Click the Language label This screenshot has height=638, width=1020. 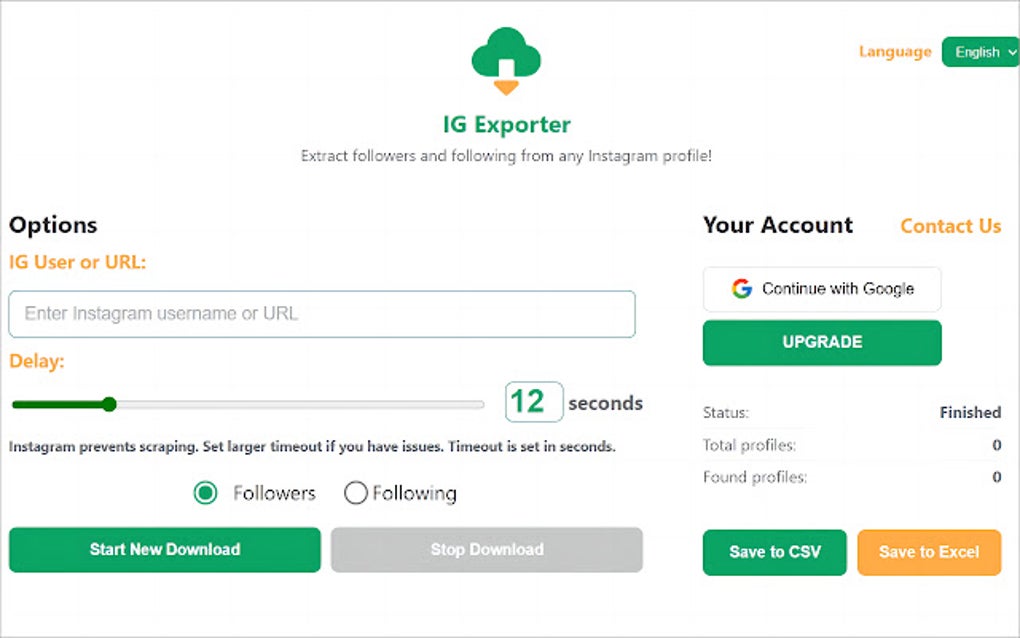(895, 51)
